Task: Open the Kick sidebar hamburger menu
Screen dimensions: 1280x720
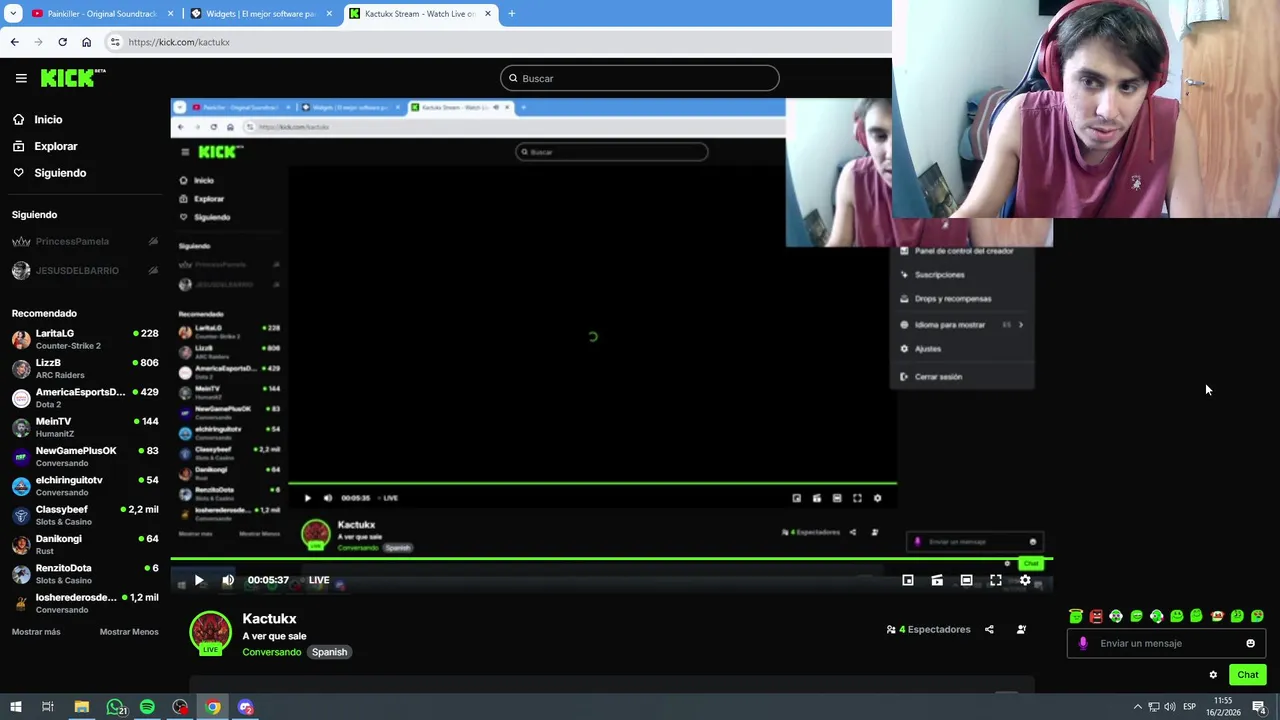Action: tap(21, 78)
